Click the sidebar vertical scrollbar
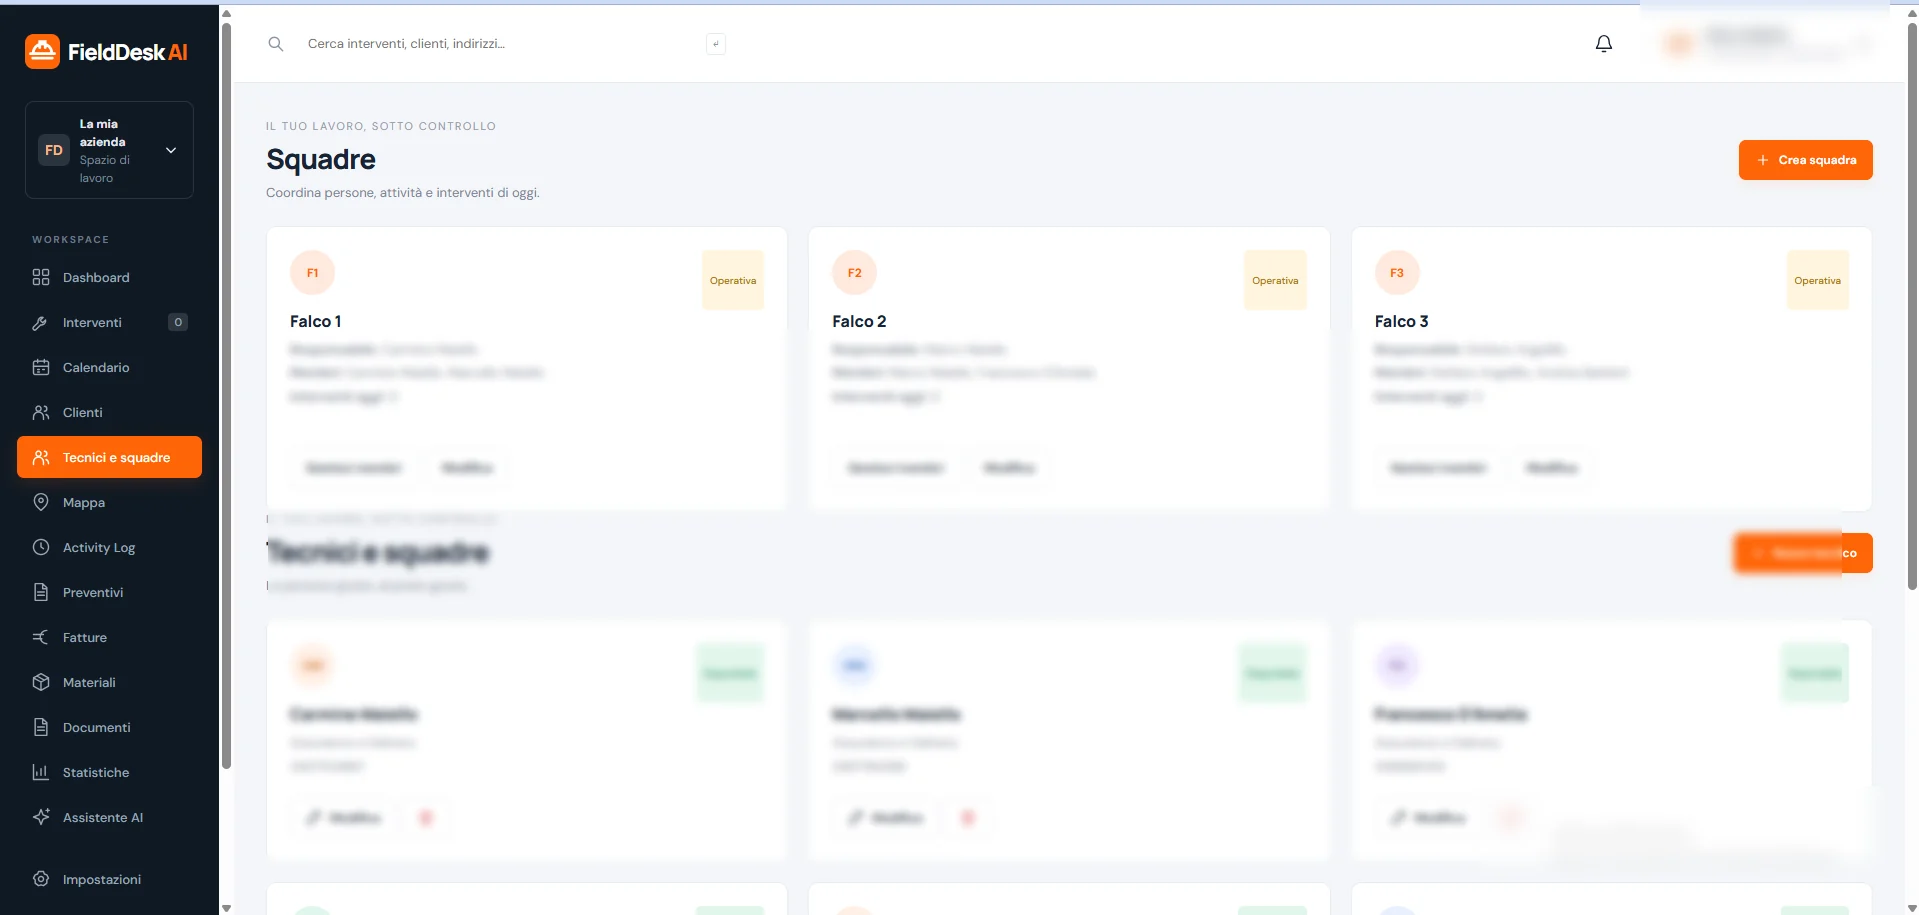 click(226, 395)
